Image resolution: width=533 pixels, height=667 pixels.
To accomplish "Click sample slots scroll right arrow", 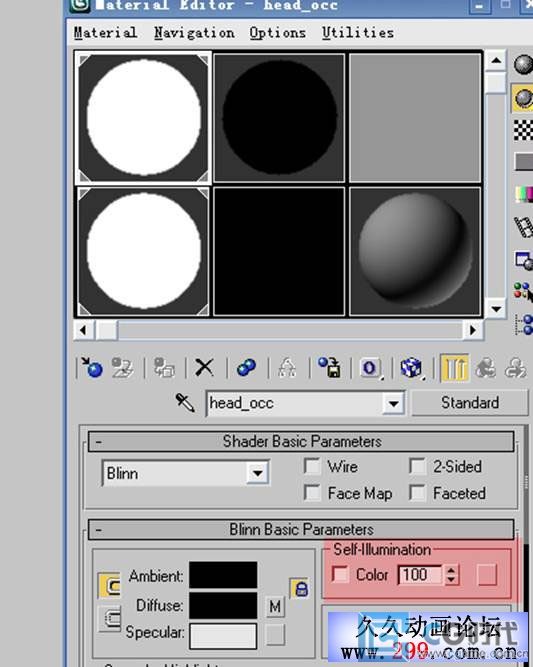I will 473,330.
